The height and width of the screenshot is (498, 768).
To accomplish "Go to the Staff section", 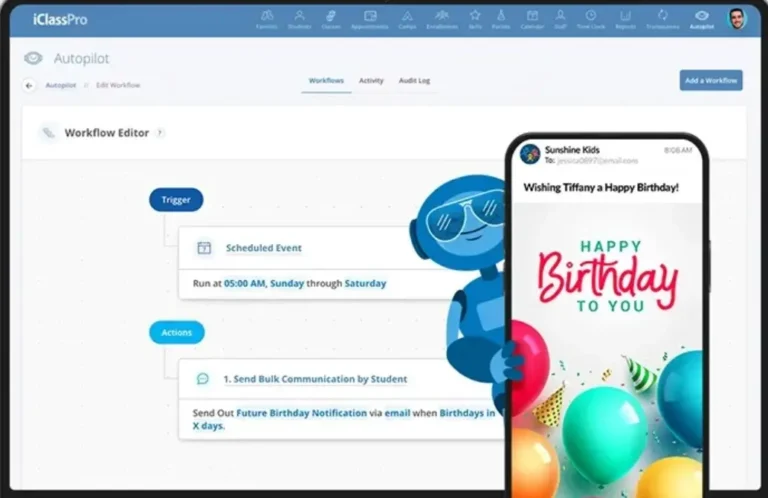I will 560,20.
